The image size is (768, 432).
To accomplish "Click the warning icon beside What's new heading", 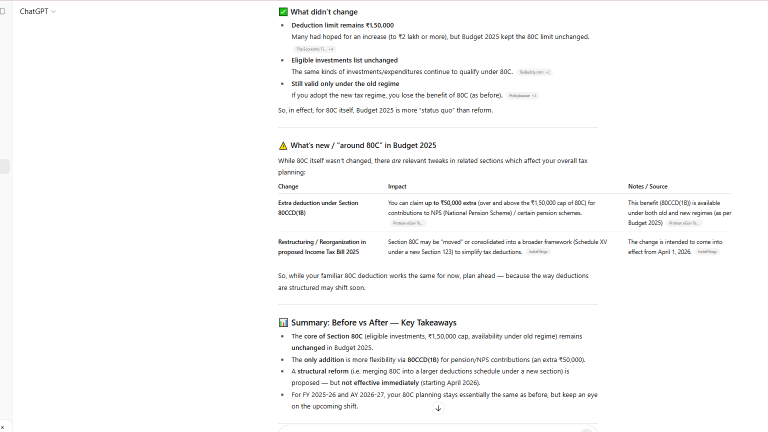I will point(283,145).
